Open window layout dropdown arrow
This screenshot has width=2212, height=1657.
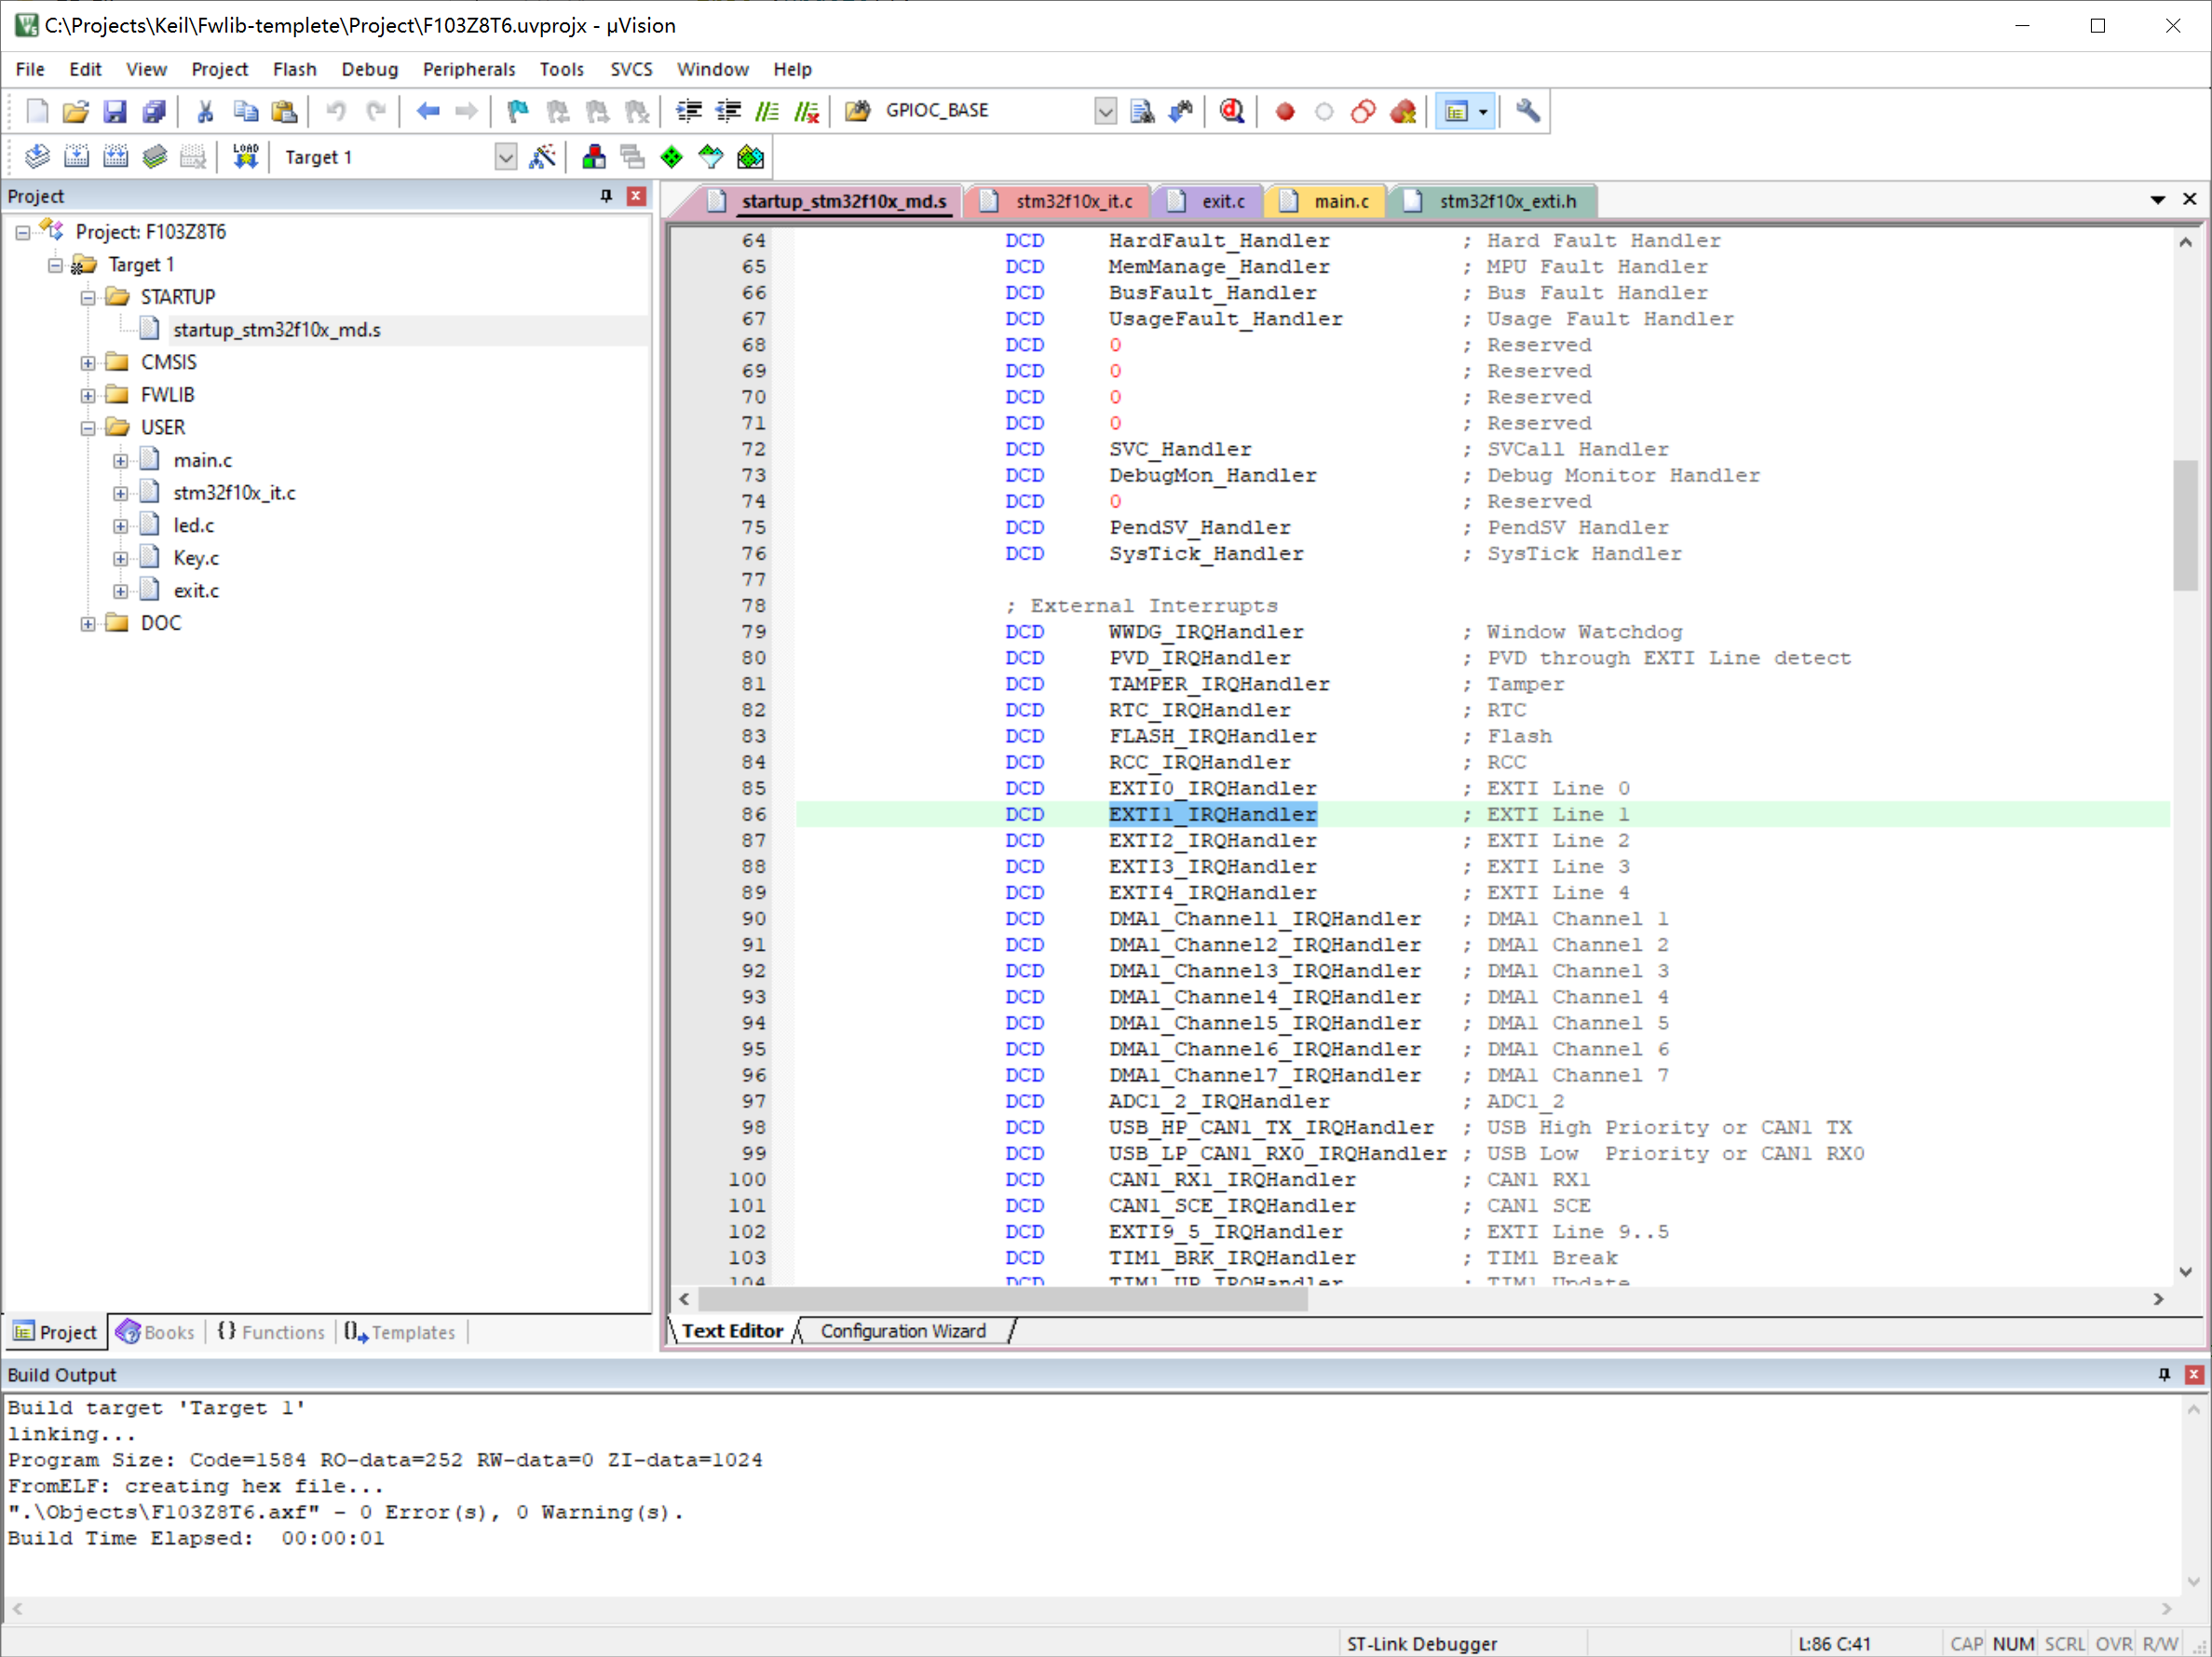[x=1483, y=111]
